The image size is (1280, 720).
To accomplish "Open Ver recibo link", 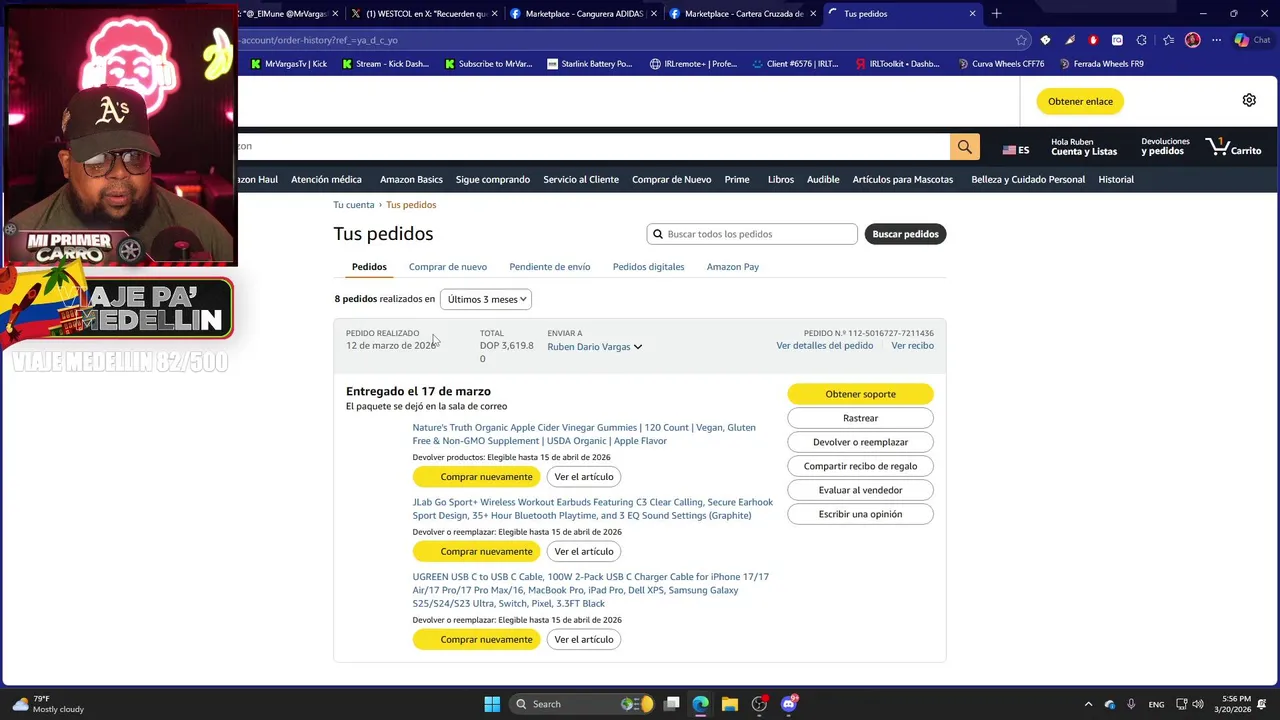I will click(x=912, y=346).
